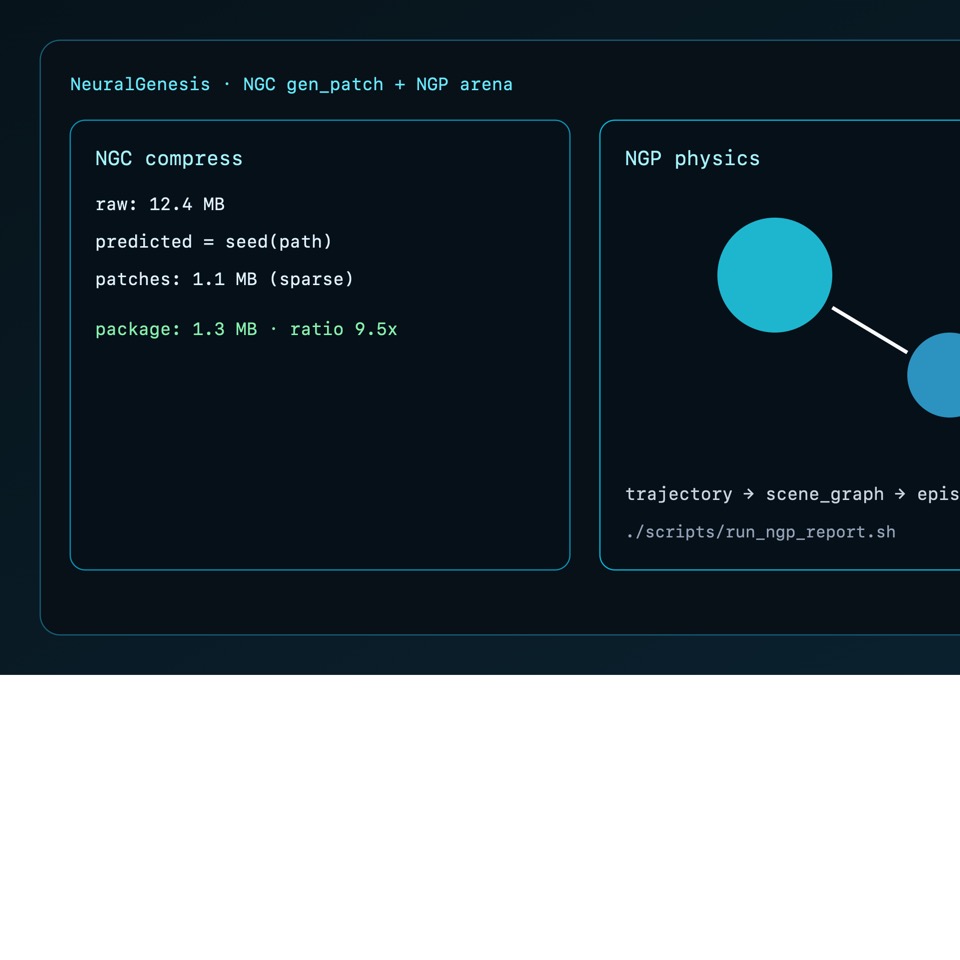
Task: Click the ./scripts/run_ngp_report.sh path
Action: pyautogui.click(x=760, y=532)
